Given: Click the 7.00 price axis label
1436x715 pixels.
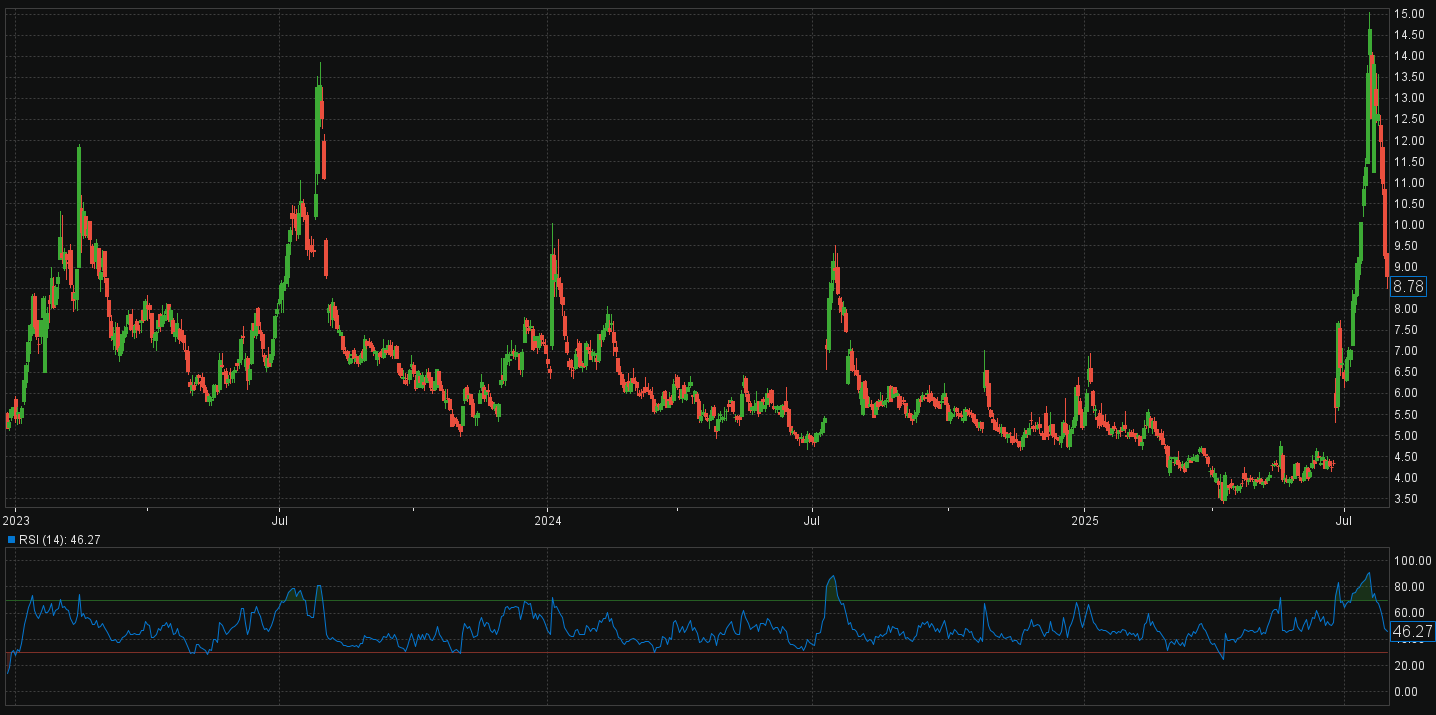Looking at the screenshot, I should click(x=1410, y=351).
